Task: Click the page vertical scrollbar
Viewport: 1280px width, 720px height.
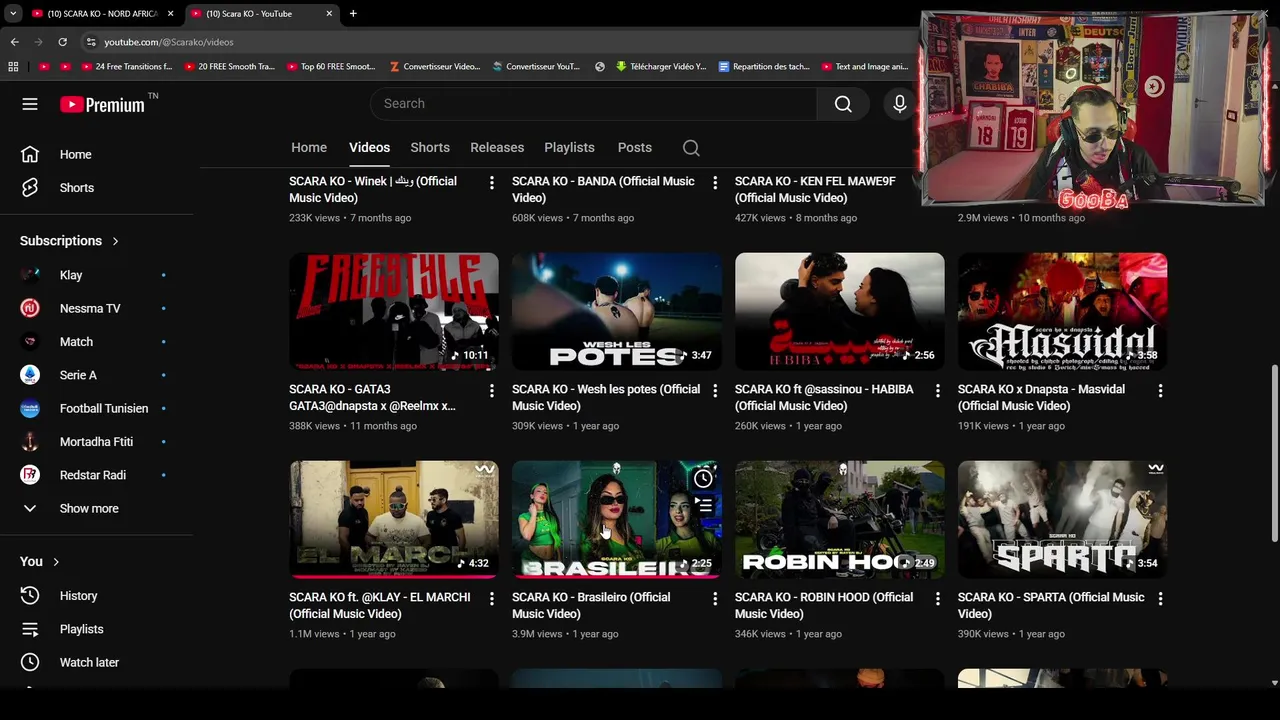Action: tap(1274, 455)
